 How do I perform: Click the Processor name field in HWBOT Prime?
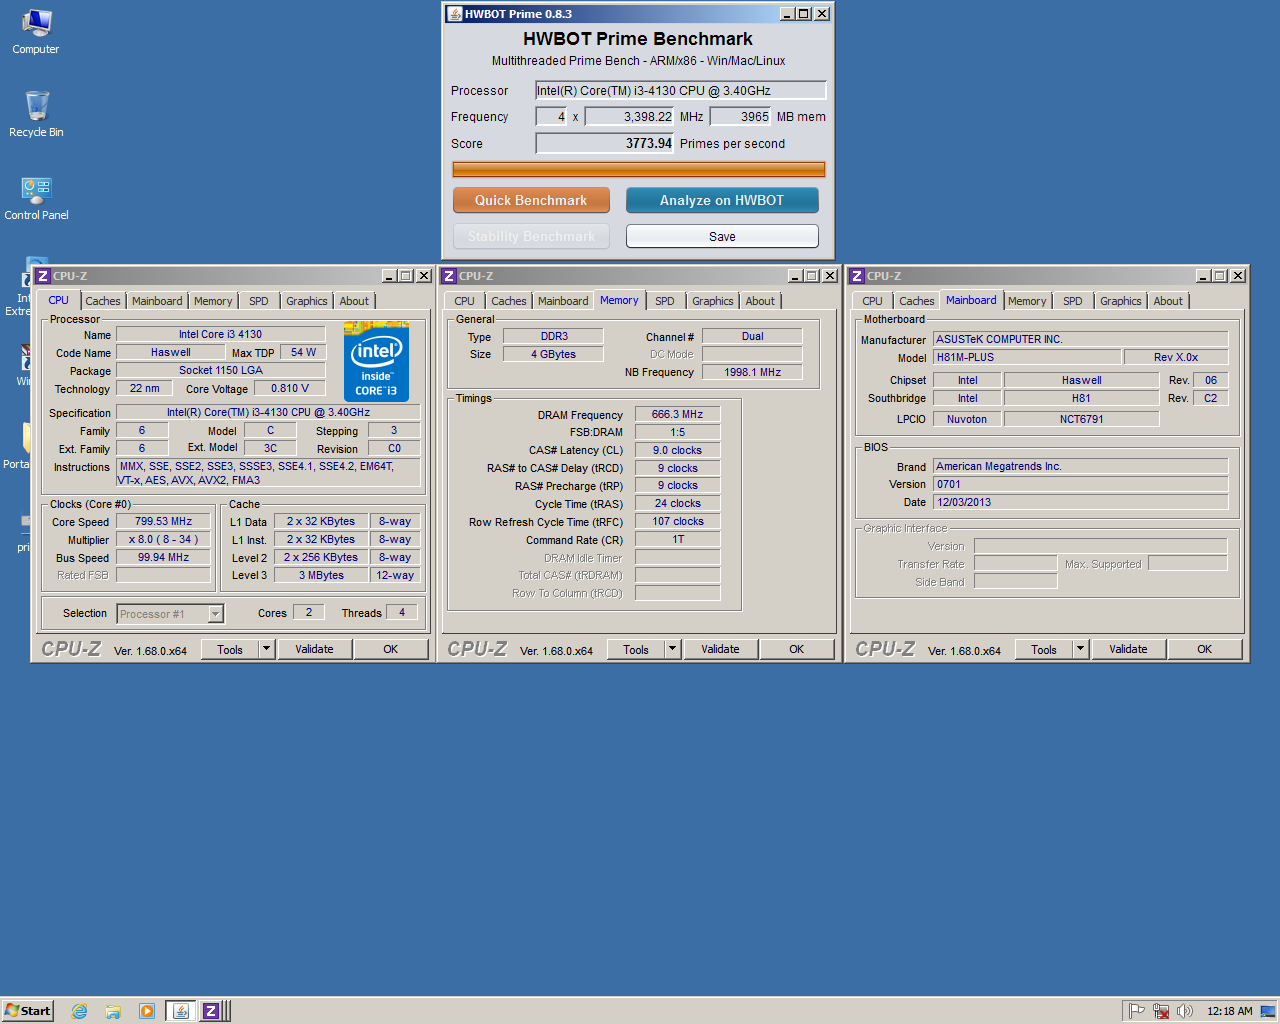pos(681,90)
